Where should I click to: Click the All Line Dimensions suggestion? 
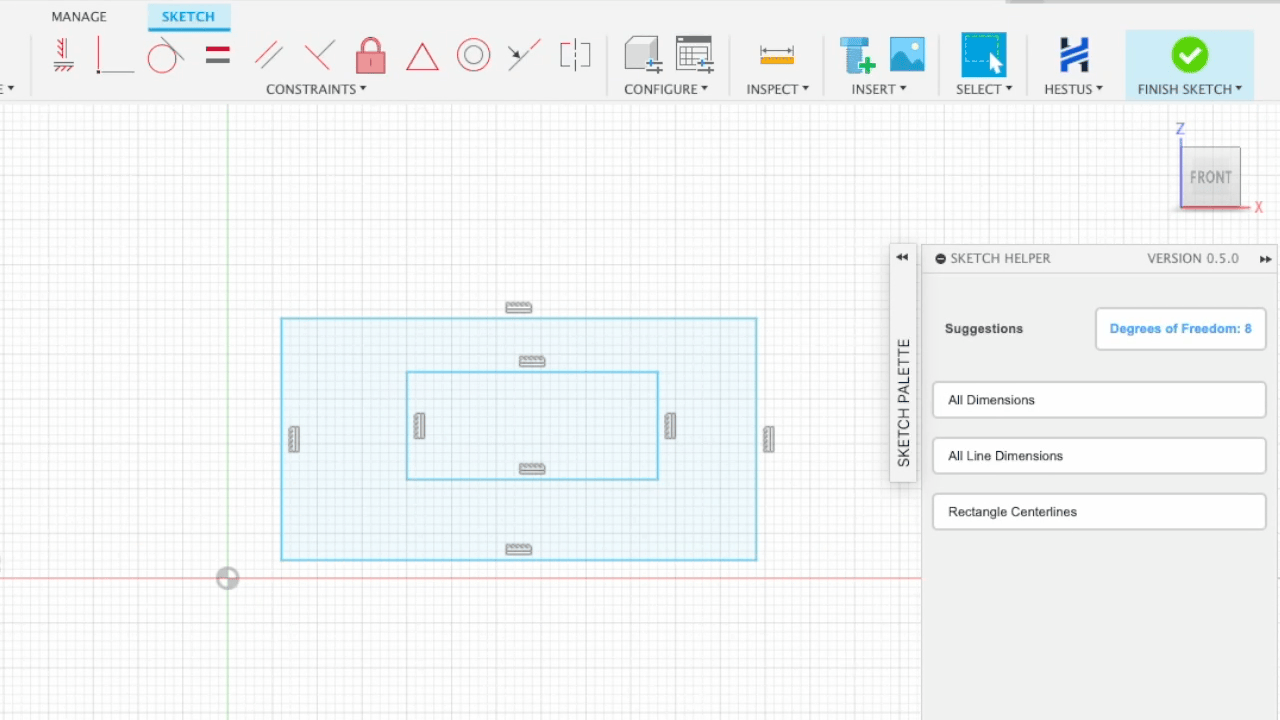[x=1099, y=456]
